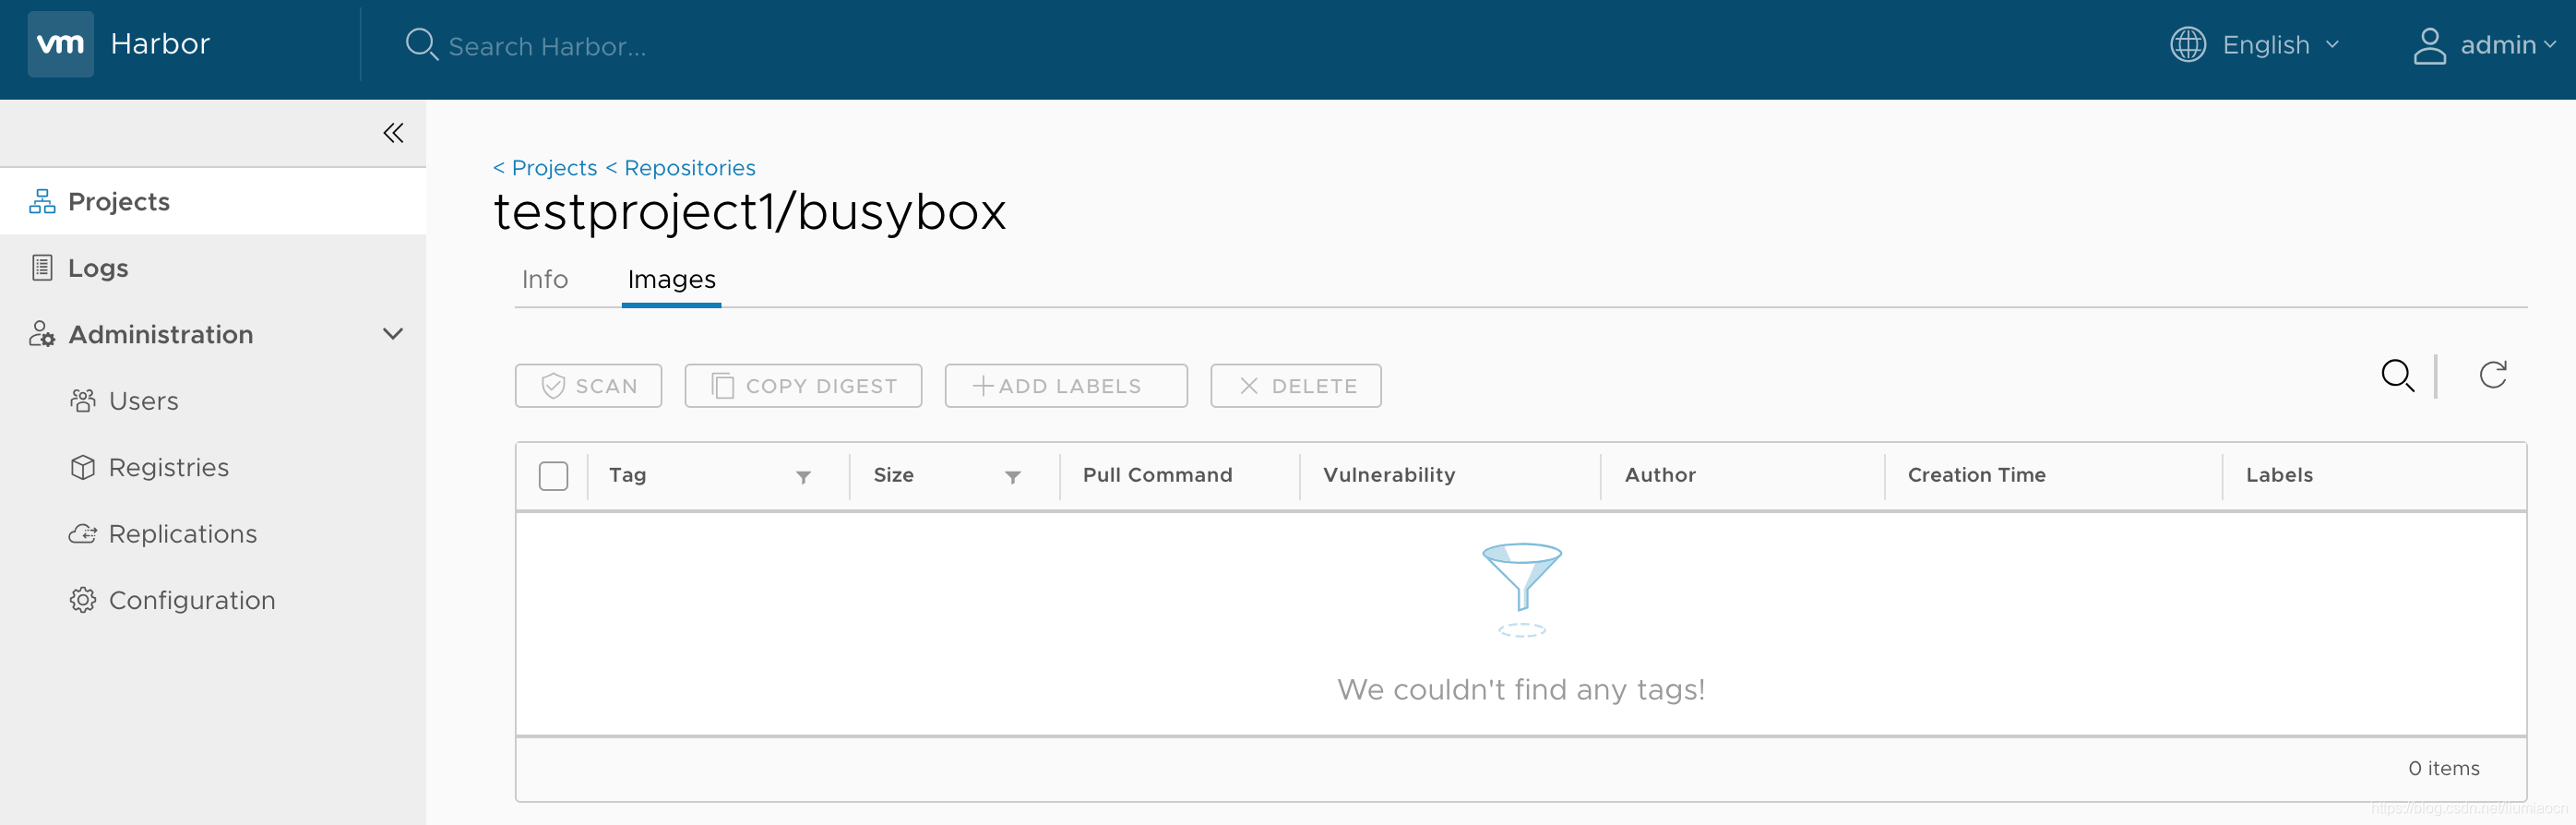Click the '0 items' footer text
The image size is (2576, 825).
(x=2443, y=769)
